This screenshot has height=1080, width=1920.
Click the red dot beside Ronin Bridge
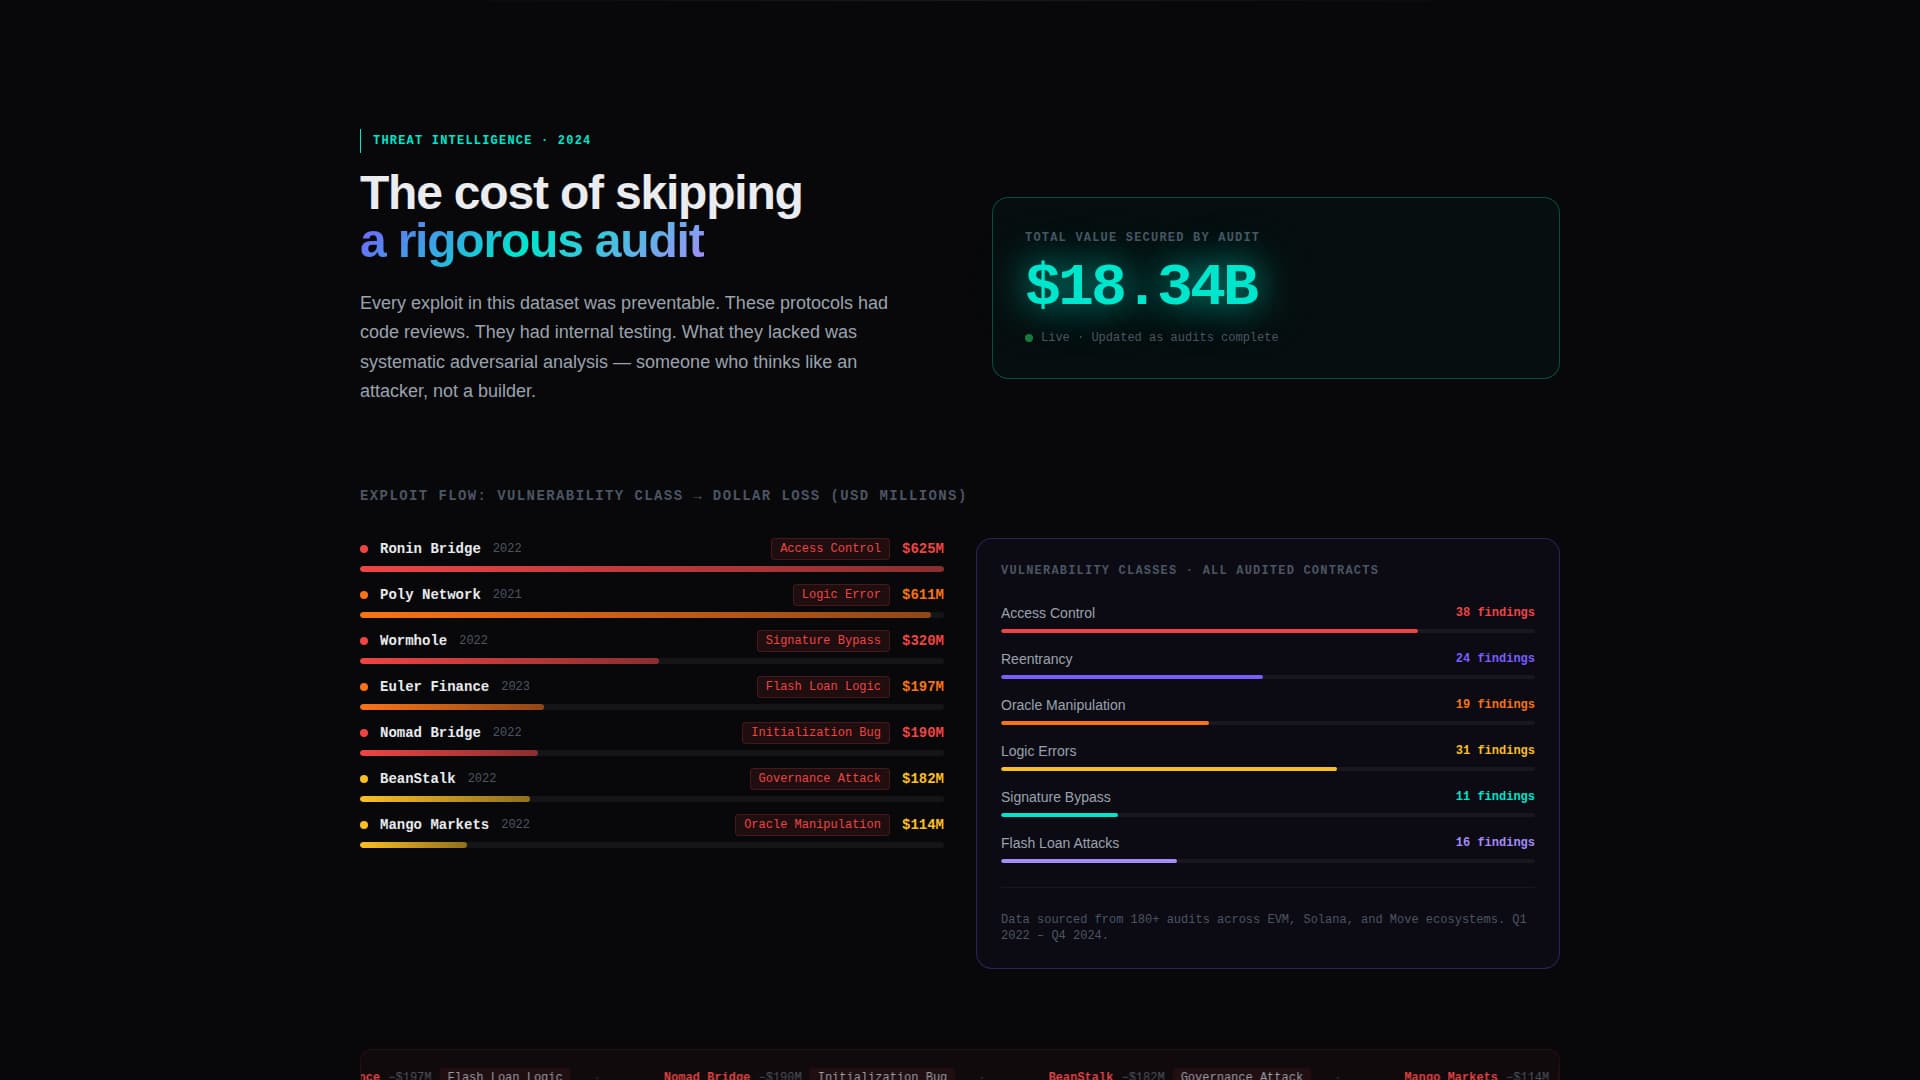[x=364, y=549]
